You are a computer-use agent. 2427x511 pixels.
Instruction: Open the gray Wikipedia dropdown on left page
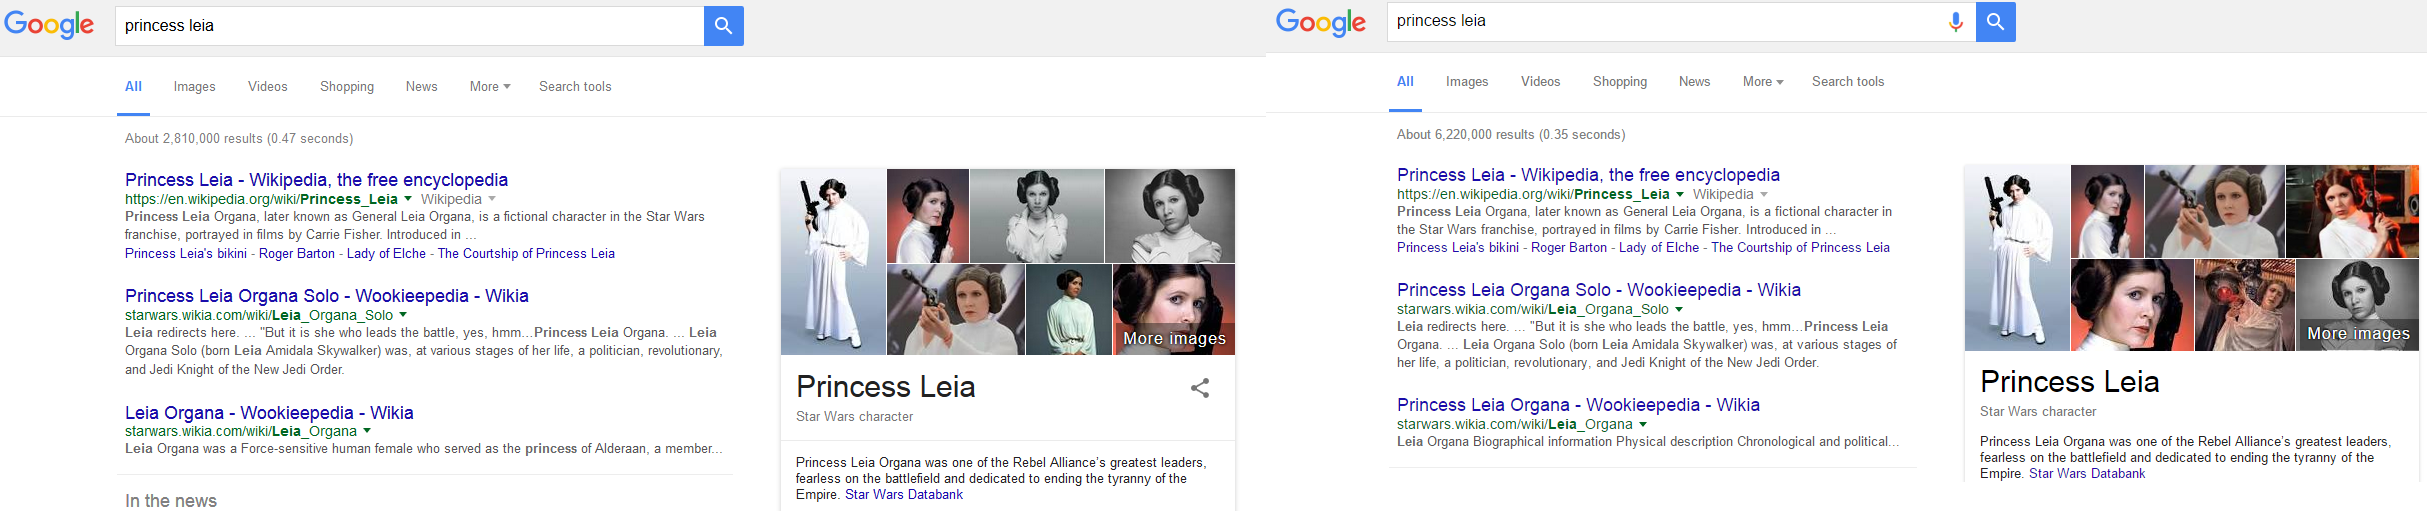tap(492, 199)
